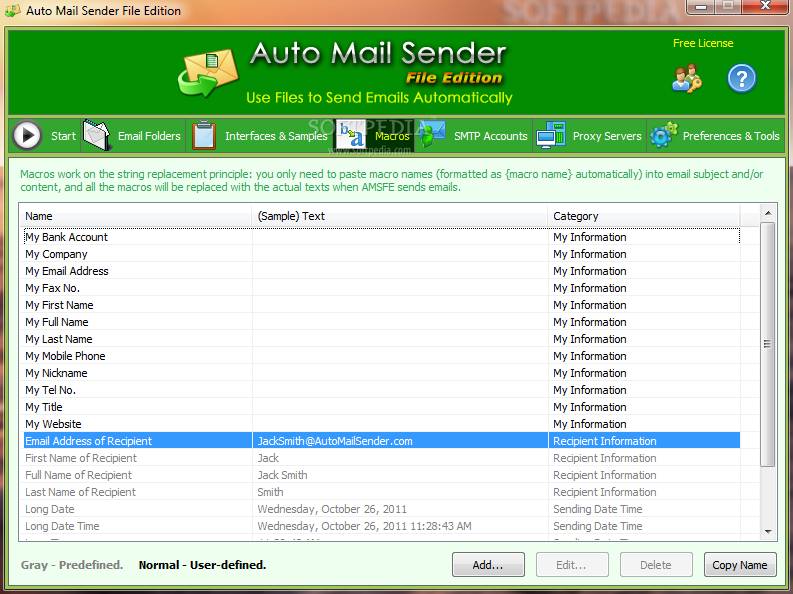This screenshot has width=793, height=594.
Task: Select the My Bank Account row
Action: click(x=382, y=237)
